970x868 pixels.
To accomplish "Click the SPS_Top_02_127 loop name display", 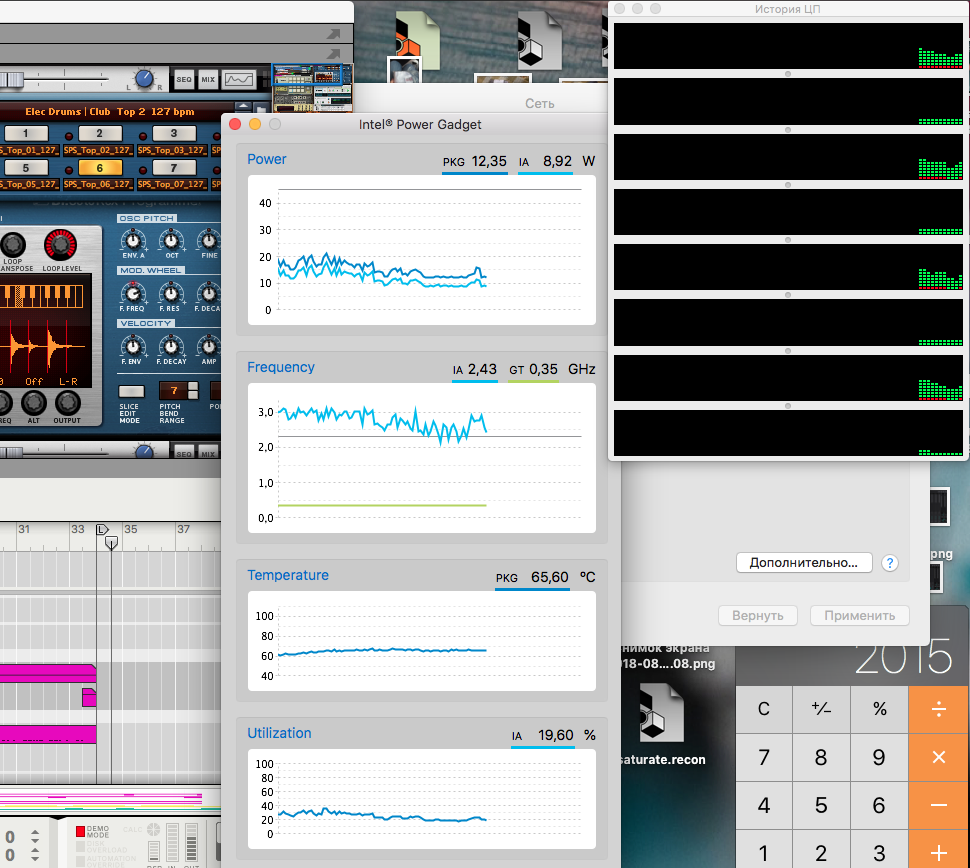I will [98, 150].
